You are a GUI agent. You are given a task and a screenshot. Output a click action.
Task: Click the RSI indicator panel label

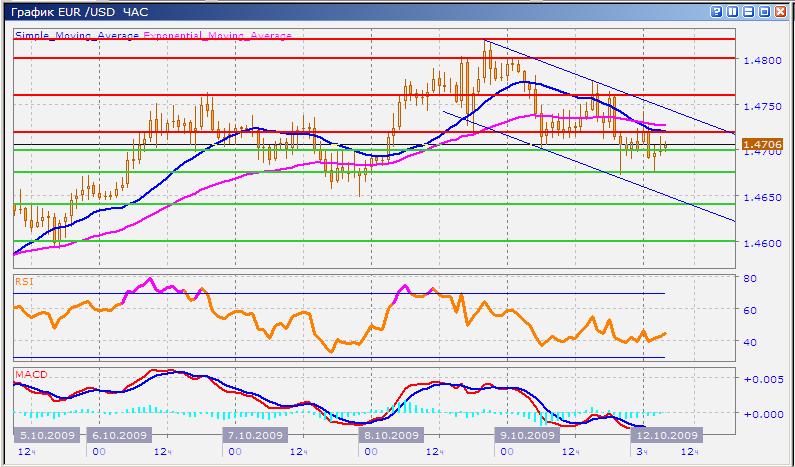(x=24, y=282)
